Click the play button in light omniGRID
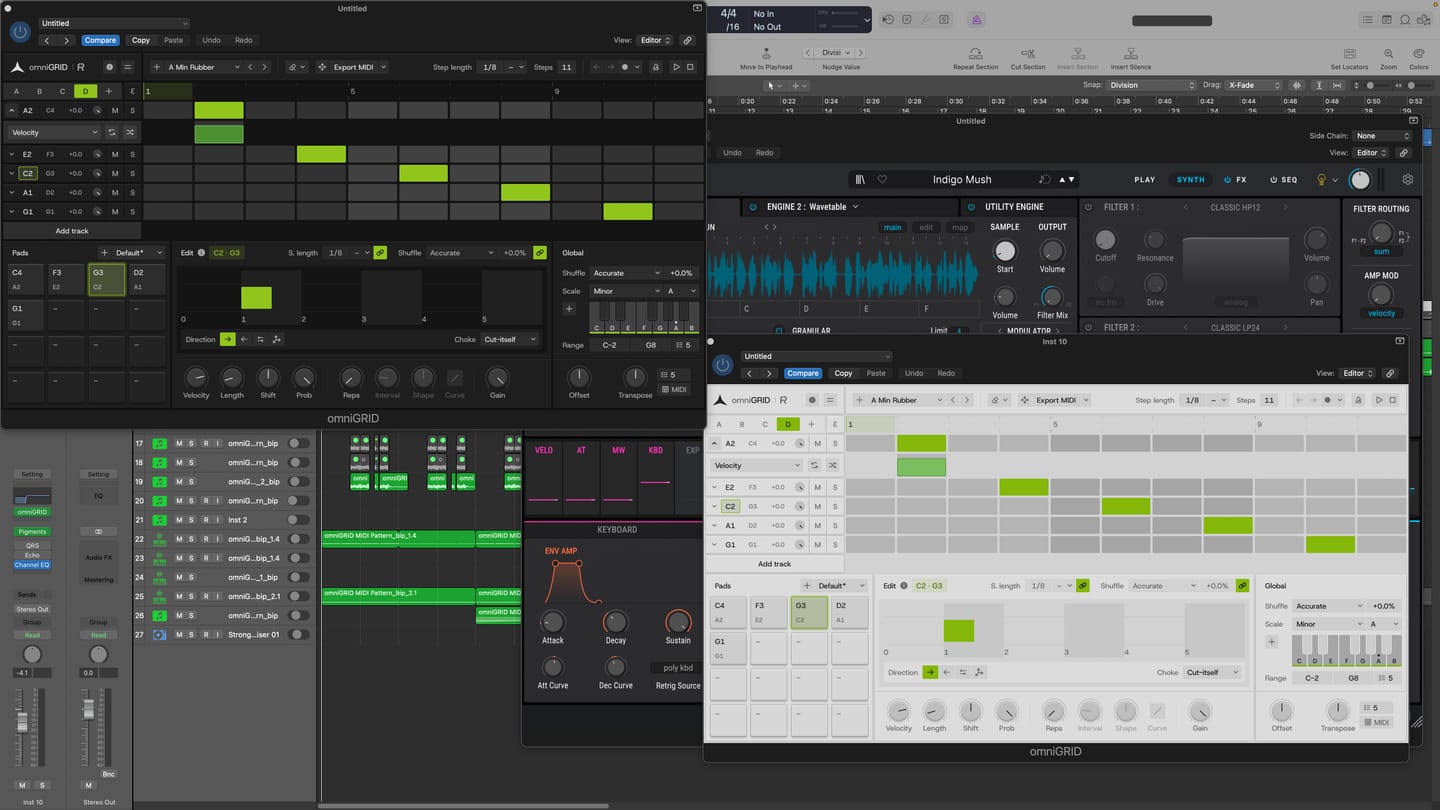 coord(1378,400)
